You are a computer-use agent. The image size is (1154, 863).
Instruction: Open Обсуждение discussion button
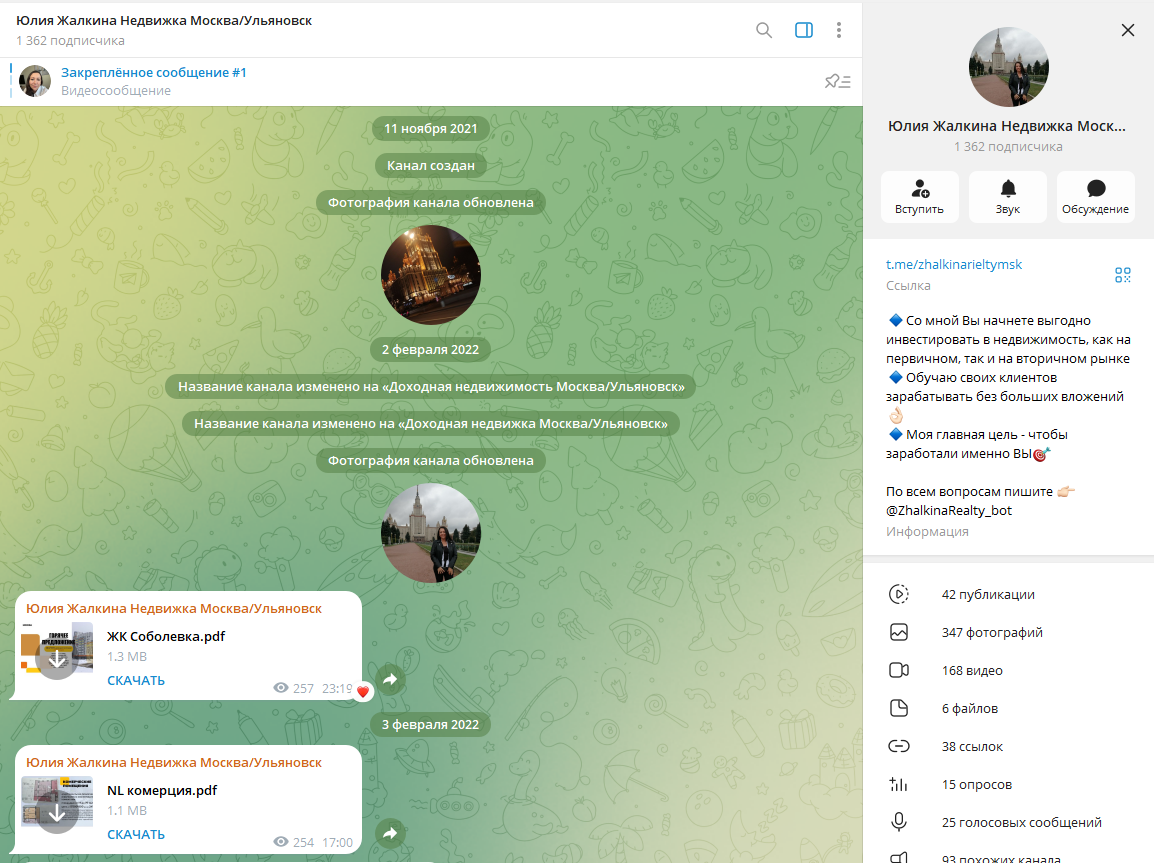click(x=1095, y=196)
